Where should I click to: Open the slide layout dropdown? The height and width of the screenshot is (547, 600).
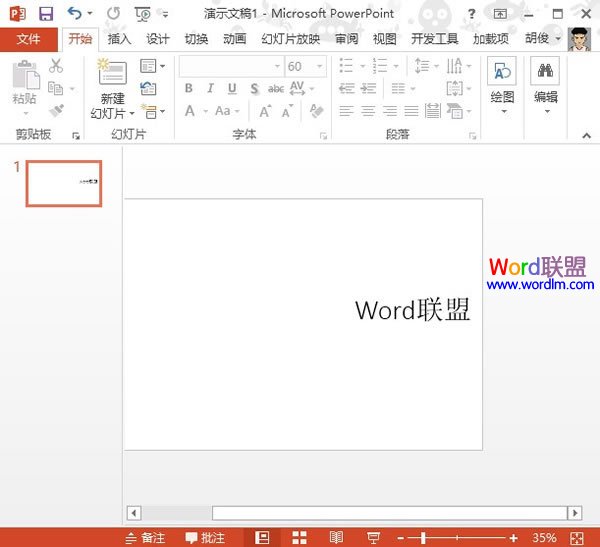pyautogui.click(x=152, y=66)
